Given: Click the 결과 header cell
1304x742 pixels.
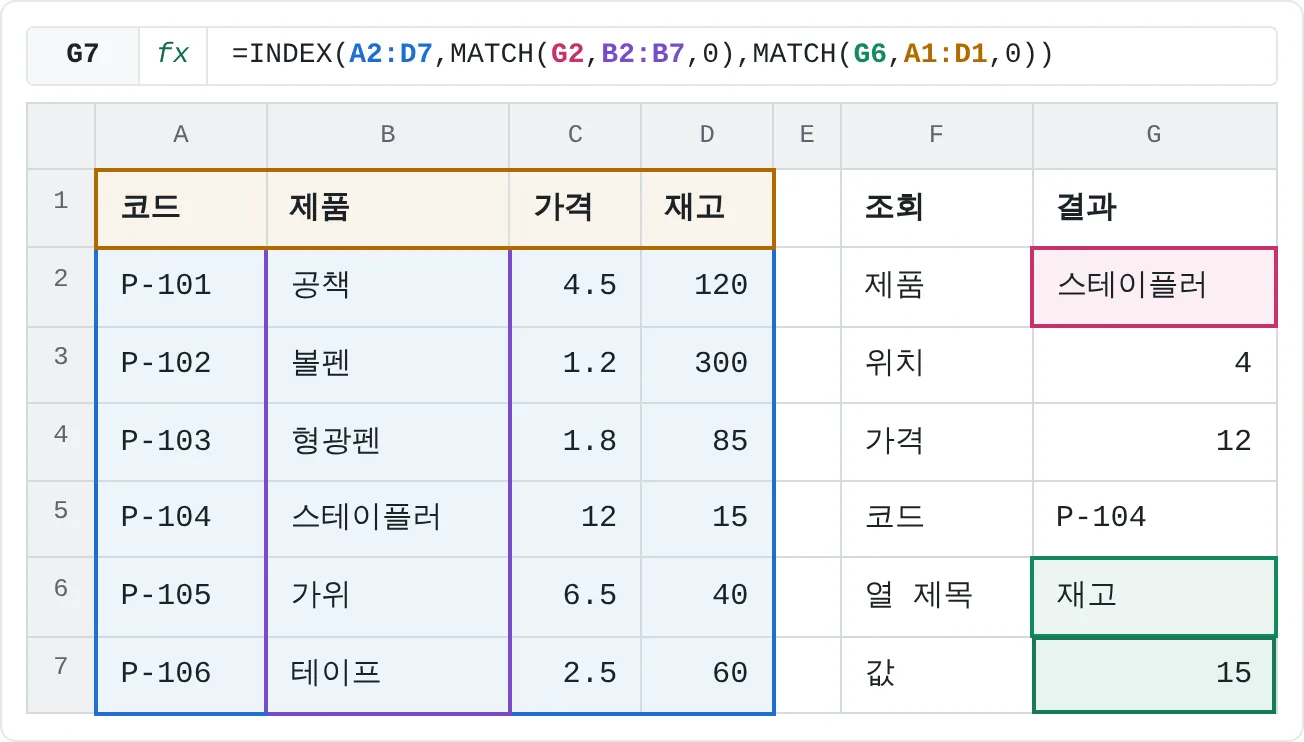Looking at the screenshot, I should point(1154,208).
